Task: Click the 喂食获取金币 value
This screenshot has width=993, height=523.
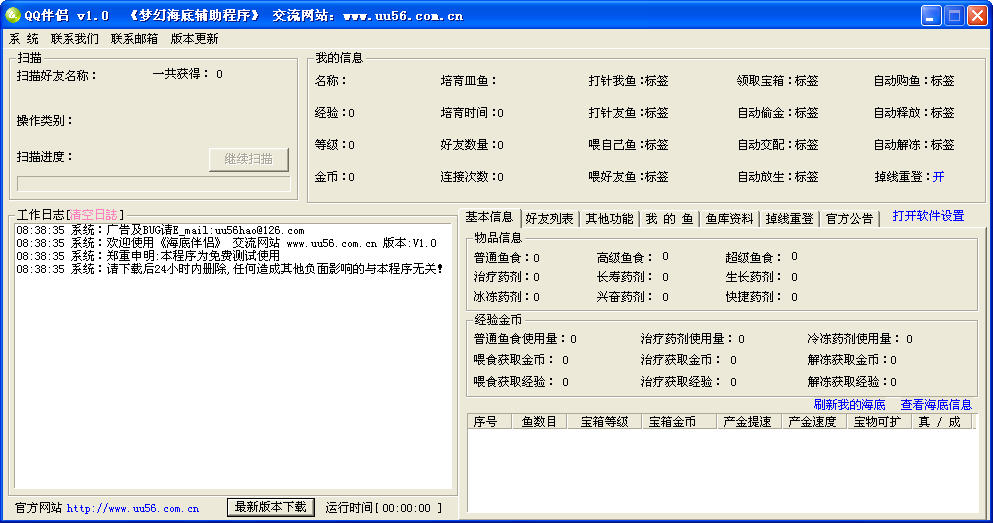Action: coord(565,360)
